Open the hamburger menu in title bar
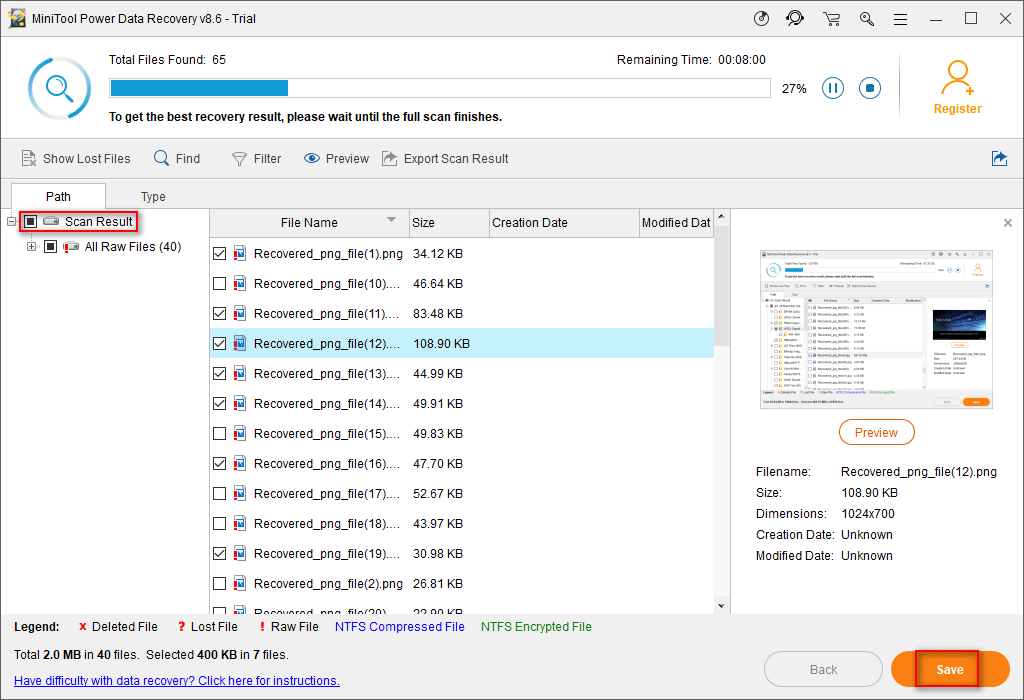Screen dimensions: 1024x700 point(901,18)
